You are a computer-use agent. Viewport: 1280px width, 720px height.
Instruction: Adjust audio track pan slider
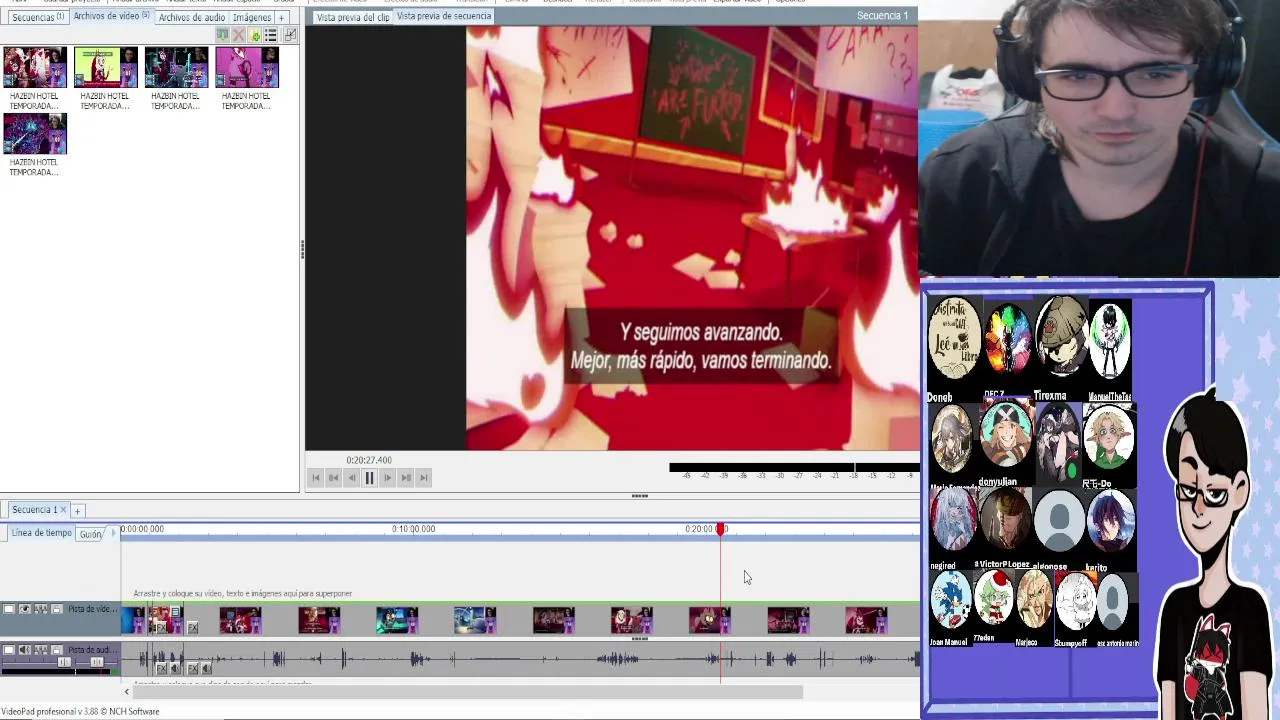[x=97, y=662]
